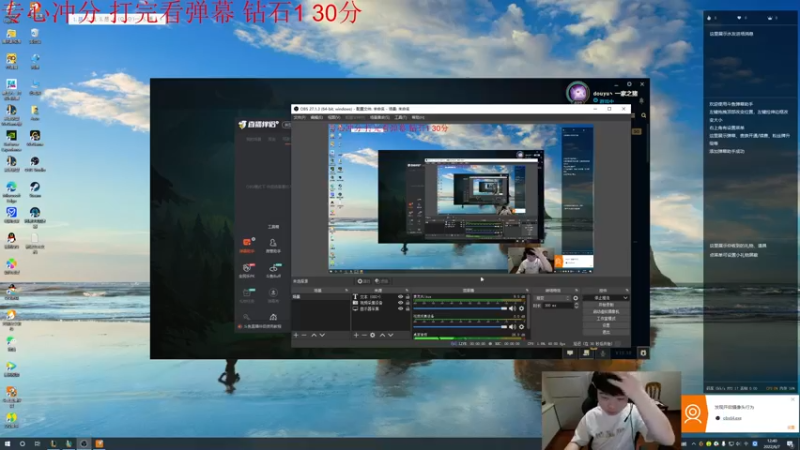Click the Task View button on the taskbar
Image resolution: width=800 pixels, height=450 pixels.
[x=37, y=444]
